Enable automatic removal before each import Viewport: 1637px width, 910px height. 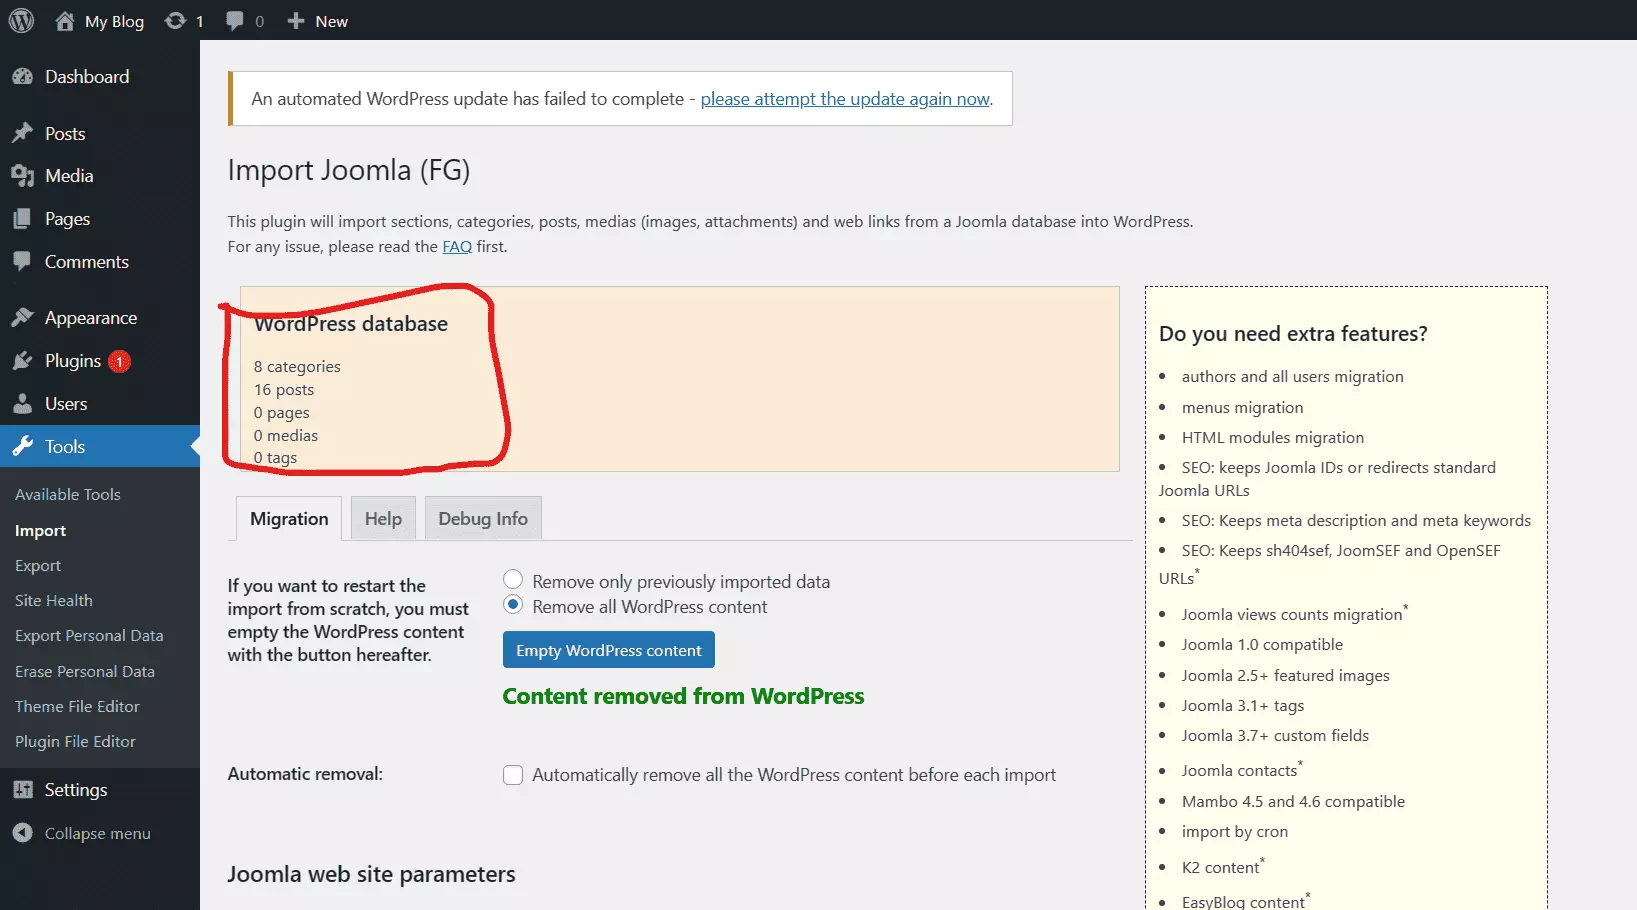pyautogui.click(x=513, y=775)
